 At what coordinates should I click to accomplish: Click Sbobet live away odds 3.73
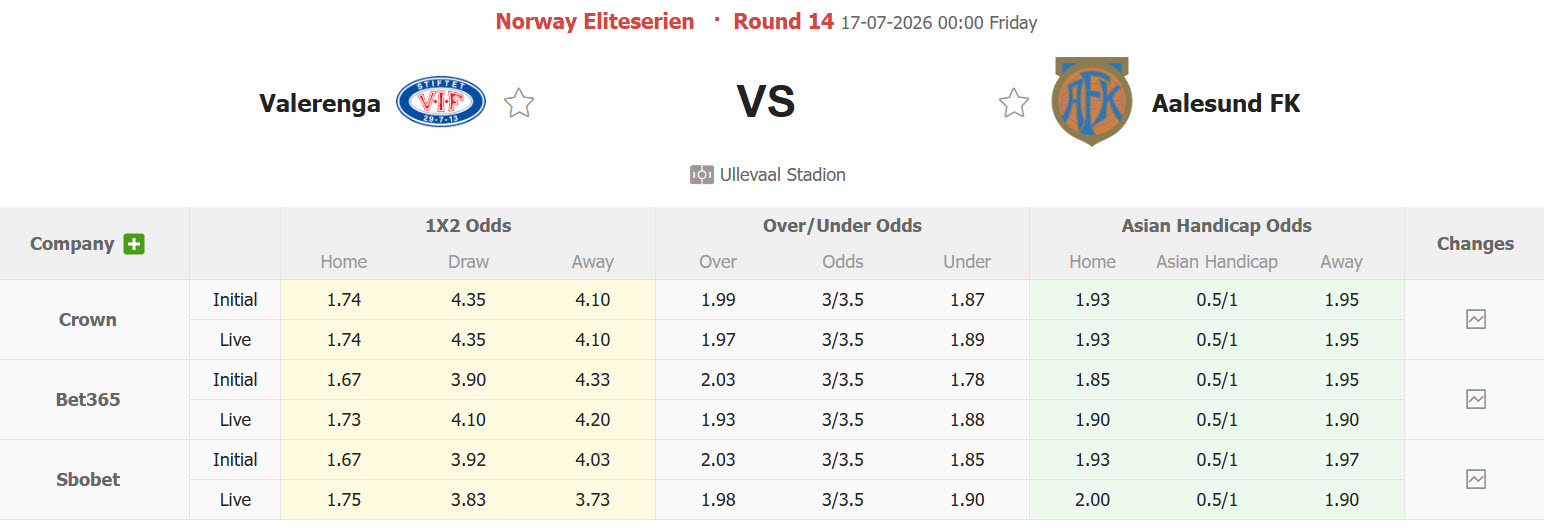pyautogui.click(x=592, y=500)
